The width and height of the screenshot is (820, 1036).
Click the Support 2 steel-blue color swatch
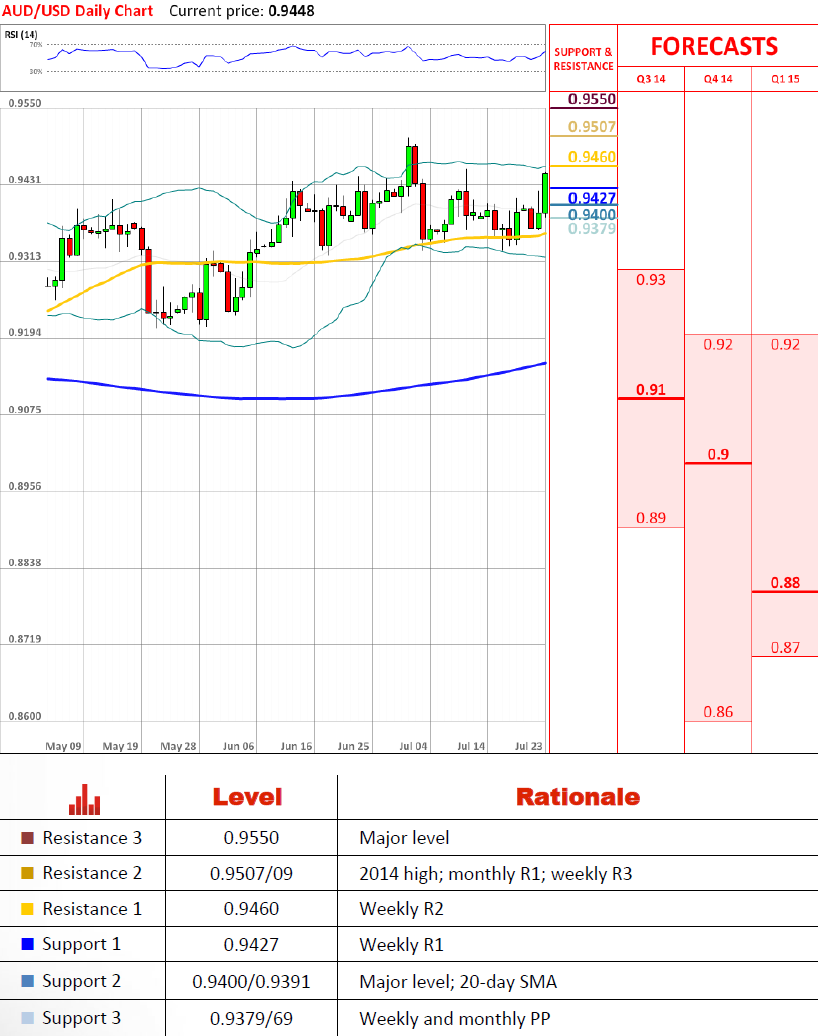(28, 980)
